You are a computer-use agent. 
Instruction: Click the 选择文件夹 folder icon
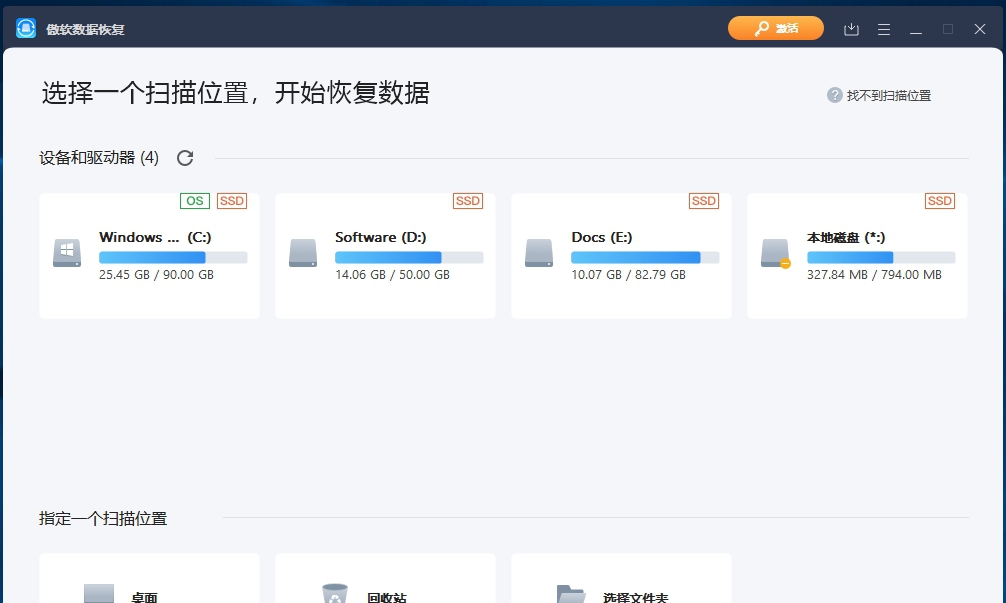(571, 591)
